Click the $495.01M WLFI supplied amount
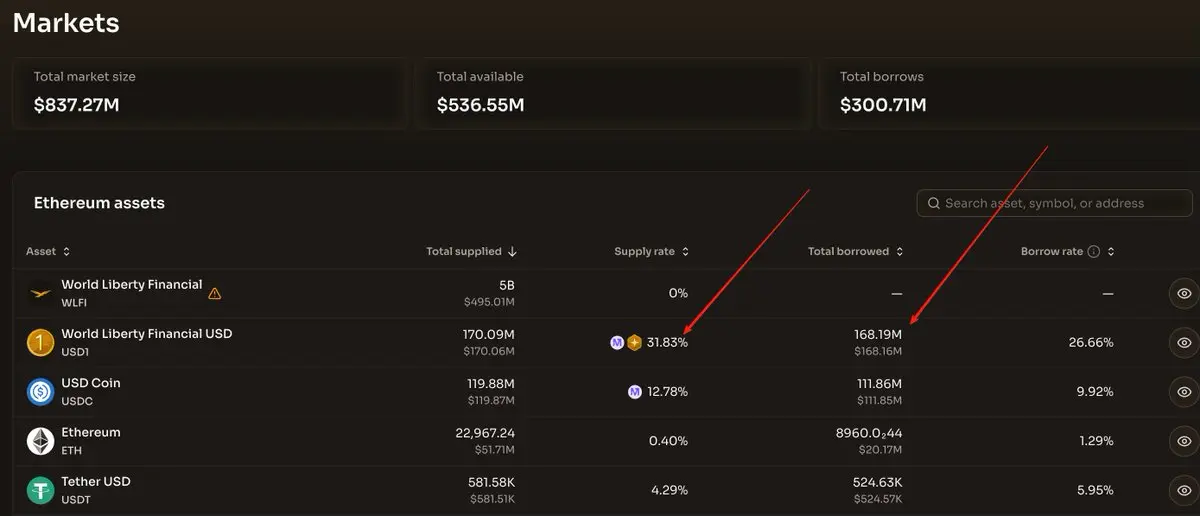1200x516 pixels. click(489, 302)
